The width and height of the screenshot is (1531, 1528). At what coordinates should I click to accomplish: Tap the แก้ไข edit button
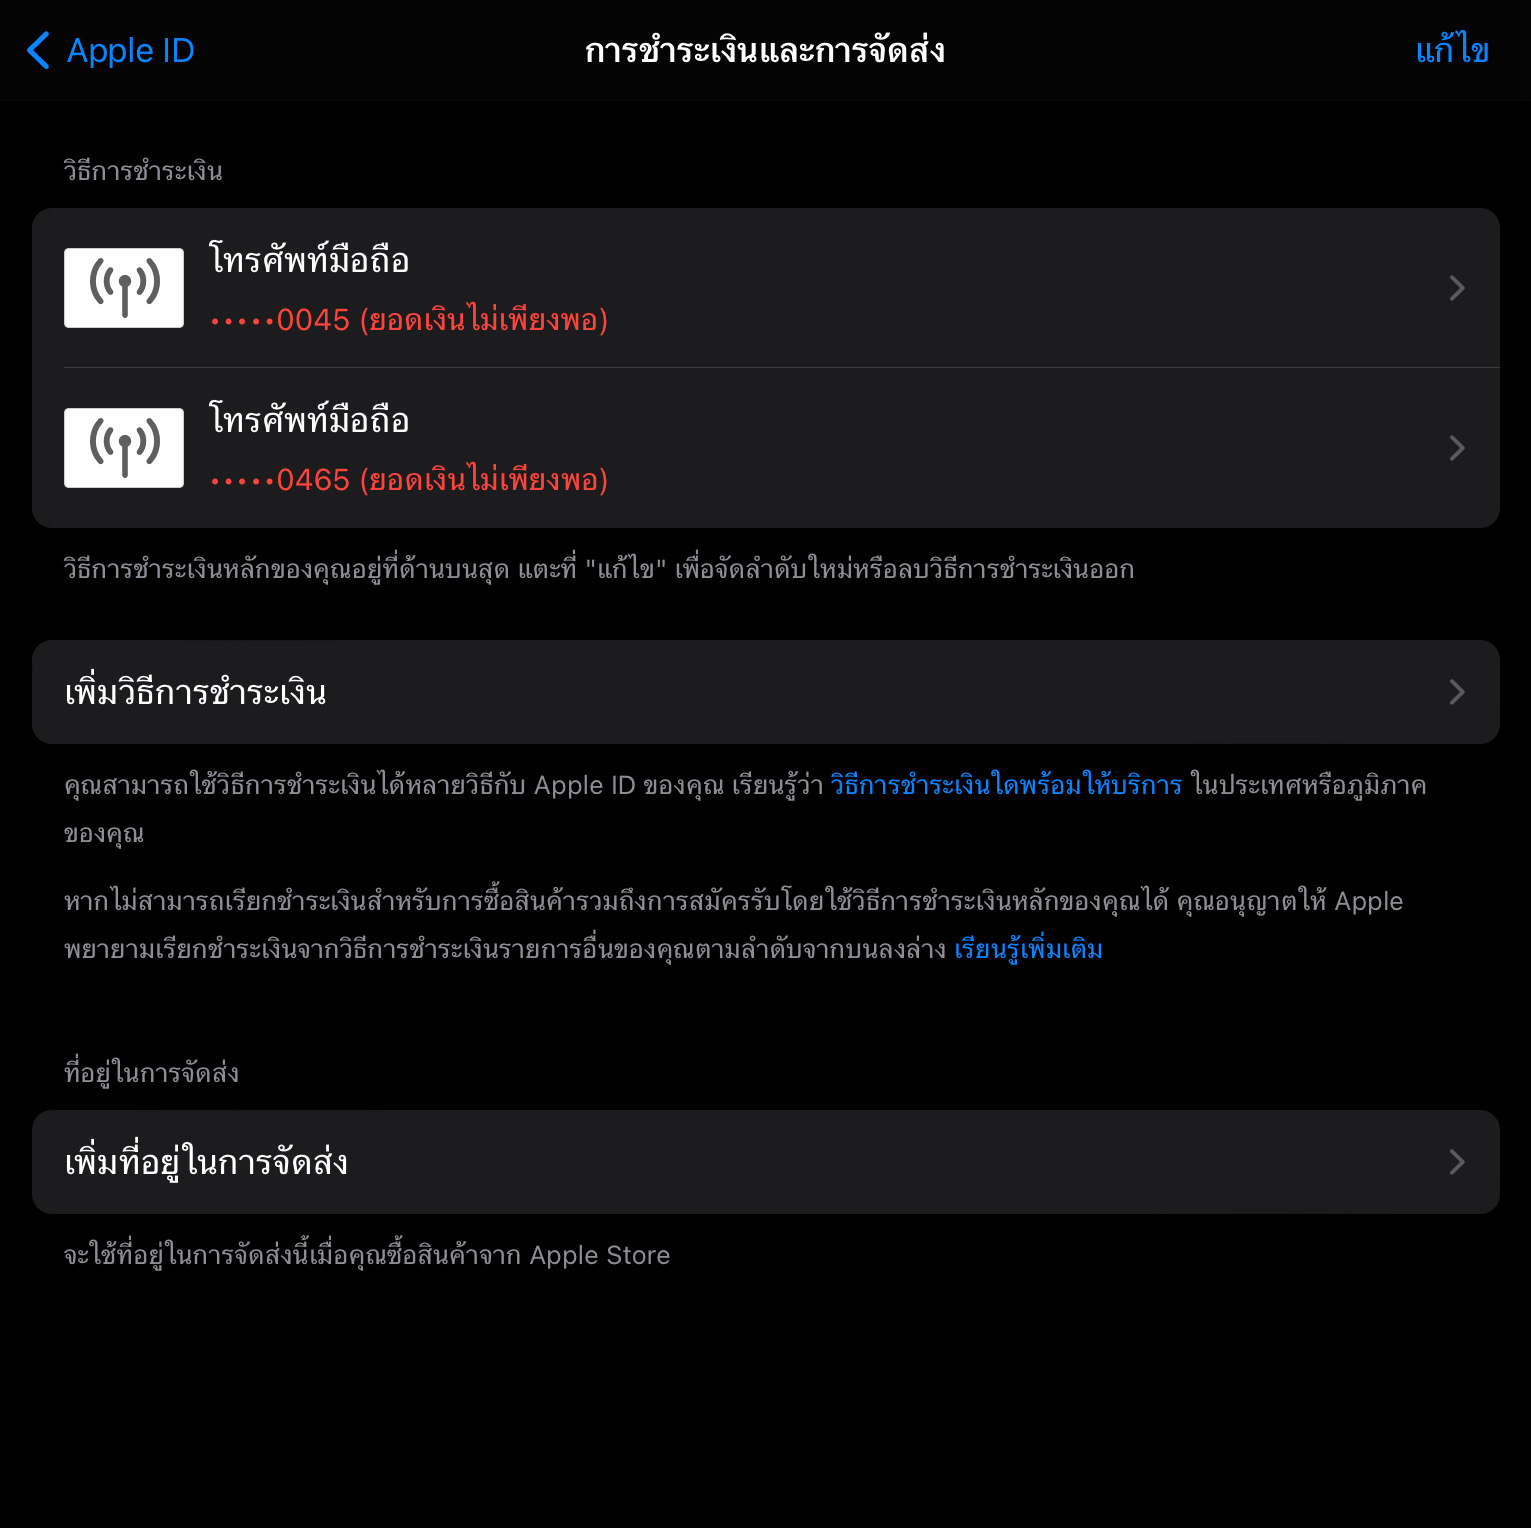[x=1452, y=50]
